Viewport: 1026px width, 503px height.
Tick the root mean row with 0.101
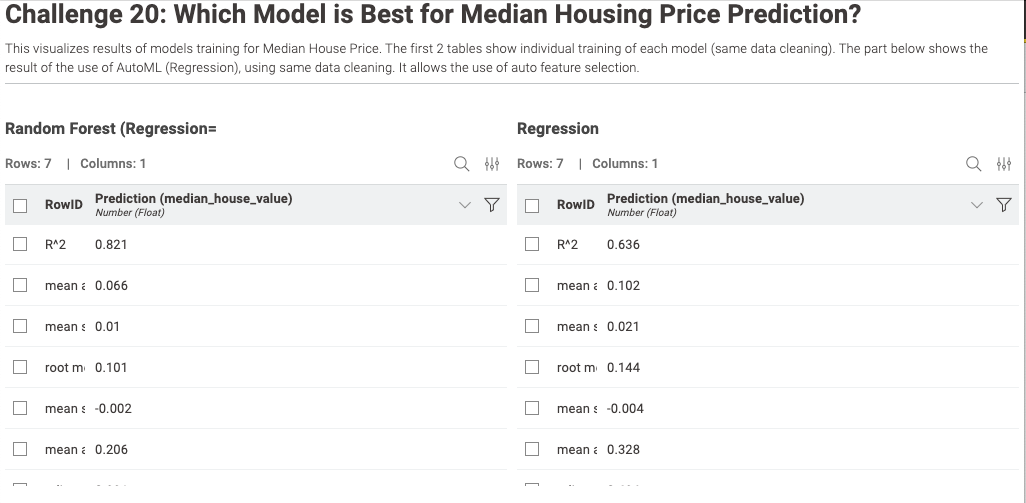[19, 368]
